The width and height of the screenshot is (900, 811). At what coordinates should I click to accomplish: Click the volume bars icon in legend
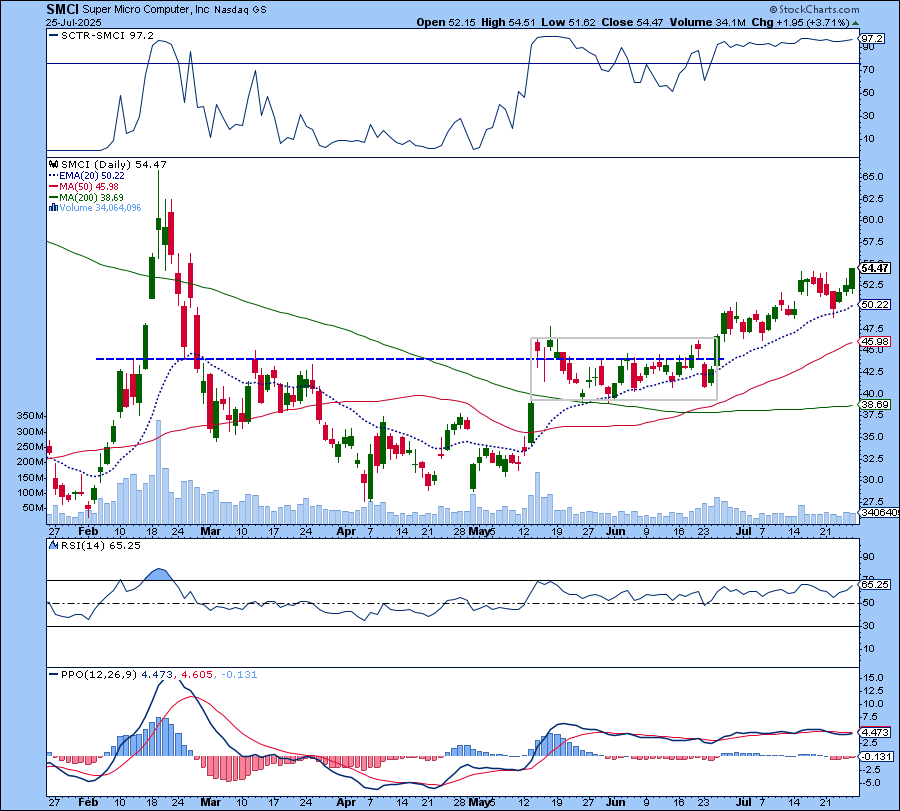[51, 207]
